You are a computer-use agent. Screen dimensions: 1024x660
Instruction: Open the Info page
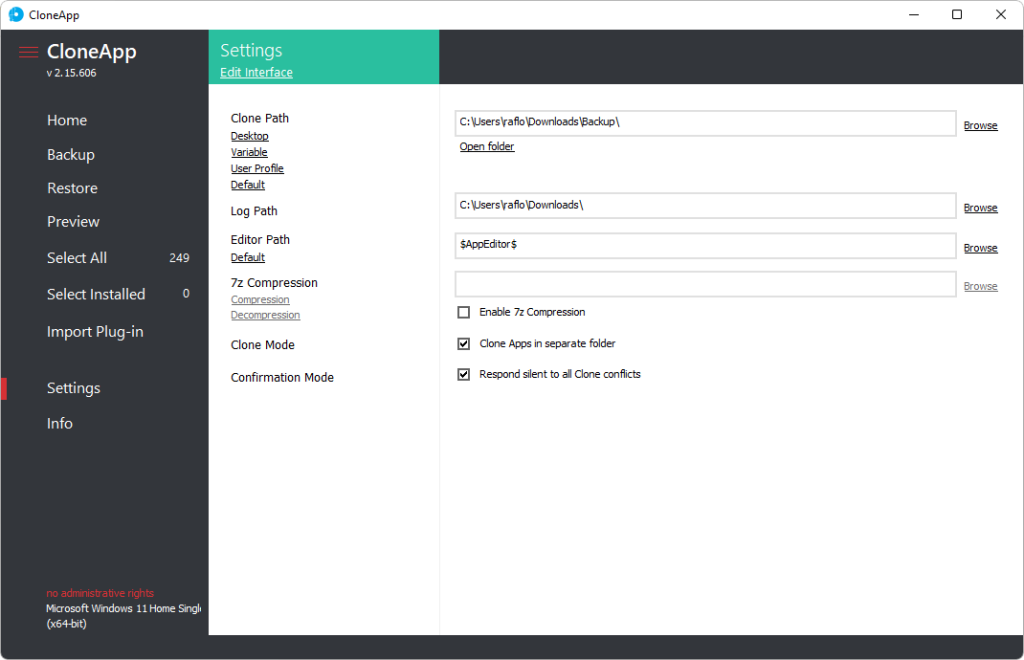pyautogui.click(x=59, y=423)
